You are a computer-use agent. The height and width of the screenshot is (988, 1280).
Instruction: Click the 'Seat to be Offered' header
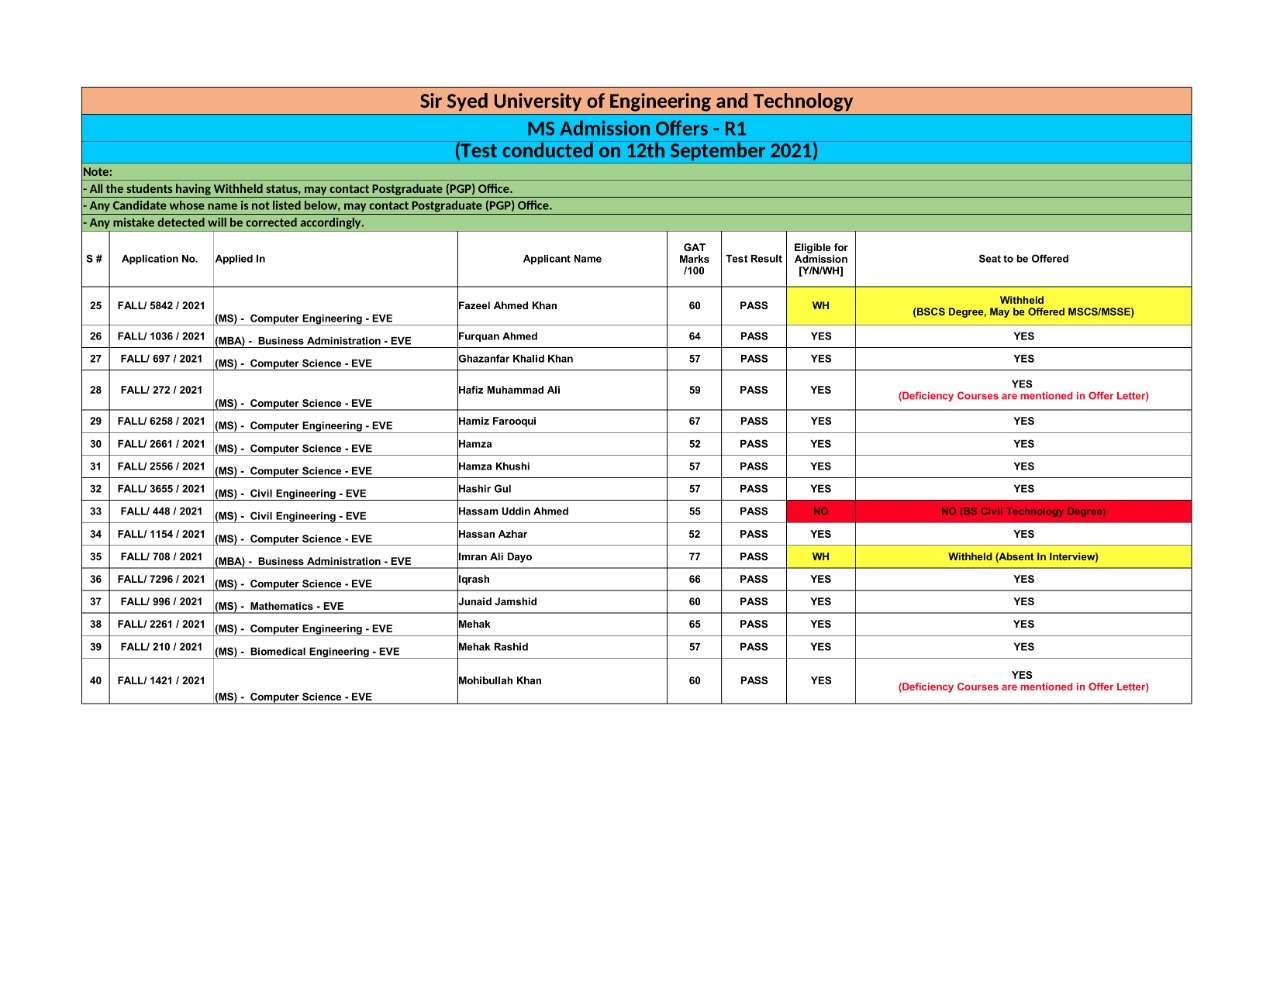point(1023,259)
